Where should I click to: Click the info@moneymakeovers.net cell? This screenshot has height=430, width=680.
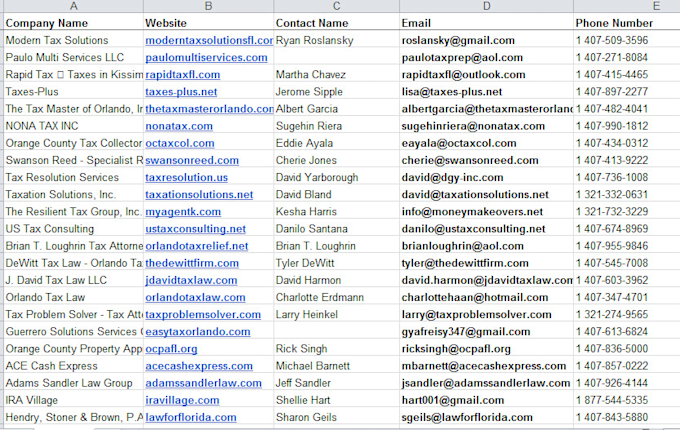coord(487,212)
